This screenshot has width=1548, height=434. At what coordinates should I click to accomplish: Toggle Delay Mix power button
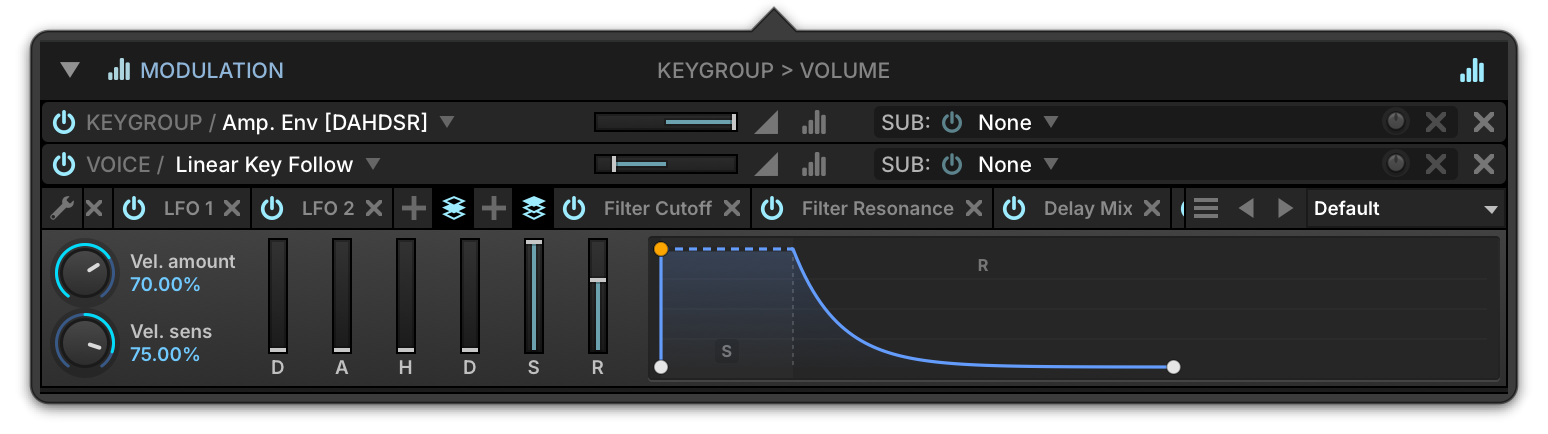[1014, 208]
